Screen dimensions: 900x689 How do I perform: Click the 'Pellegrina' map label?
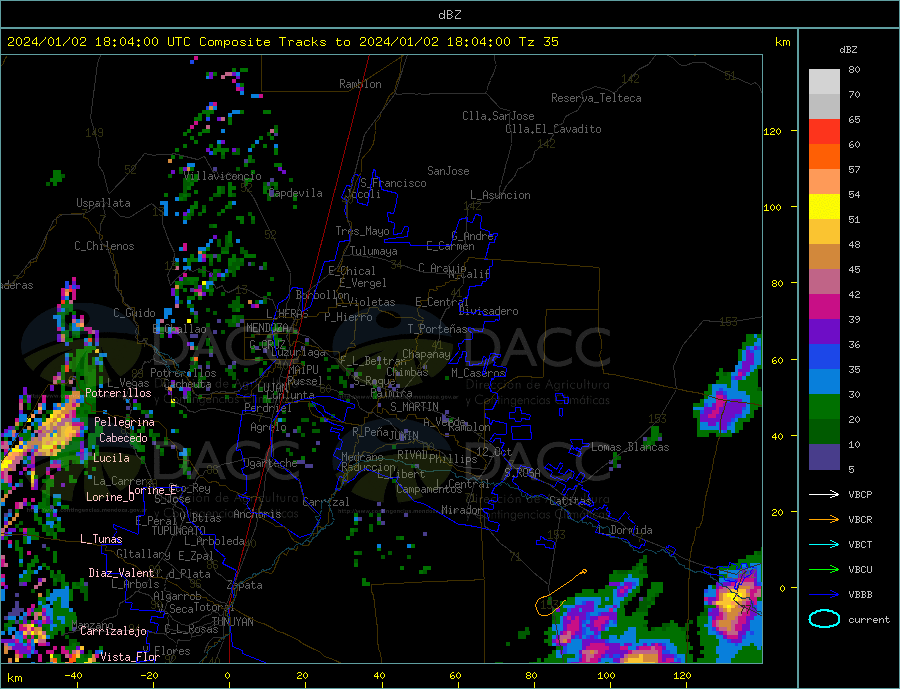pos(125,423)
